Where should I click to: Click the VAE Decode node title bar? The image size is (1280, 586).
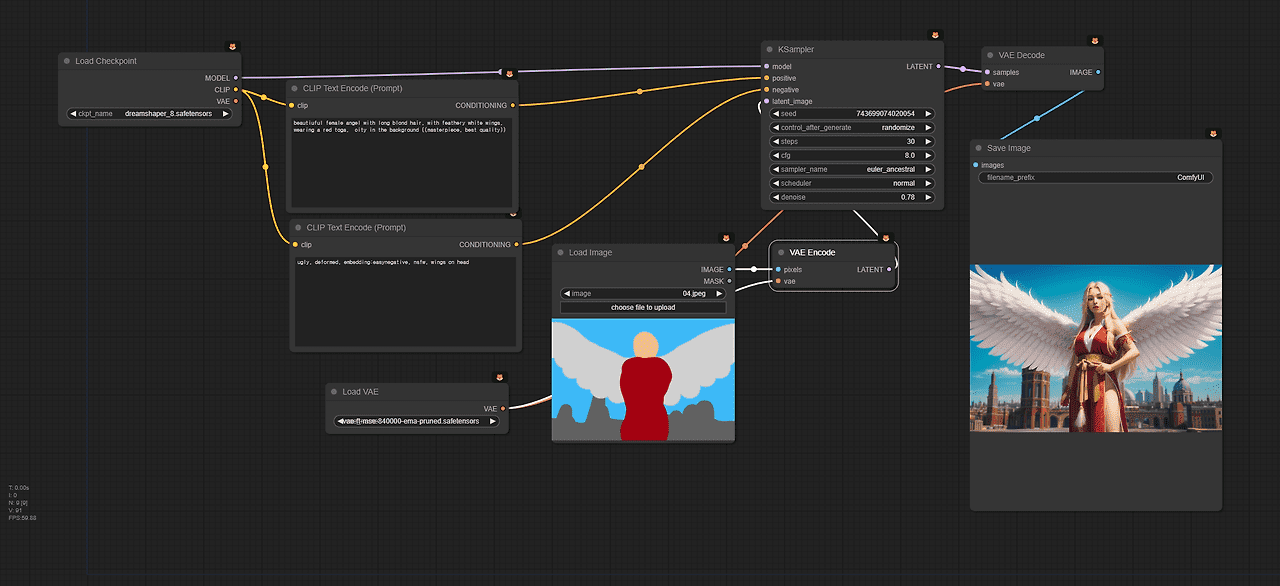(1040, 55)
